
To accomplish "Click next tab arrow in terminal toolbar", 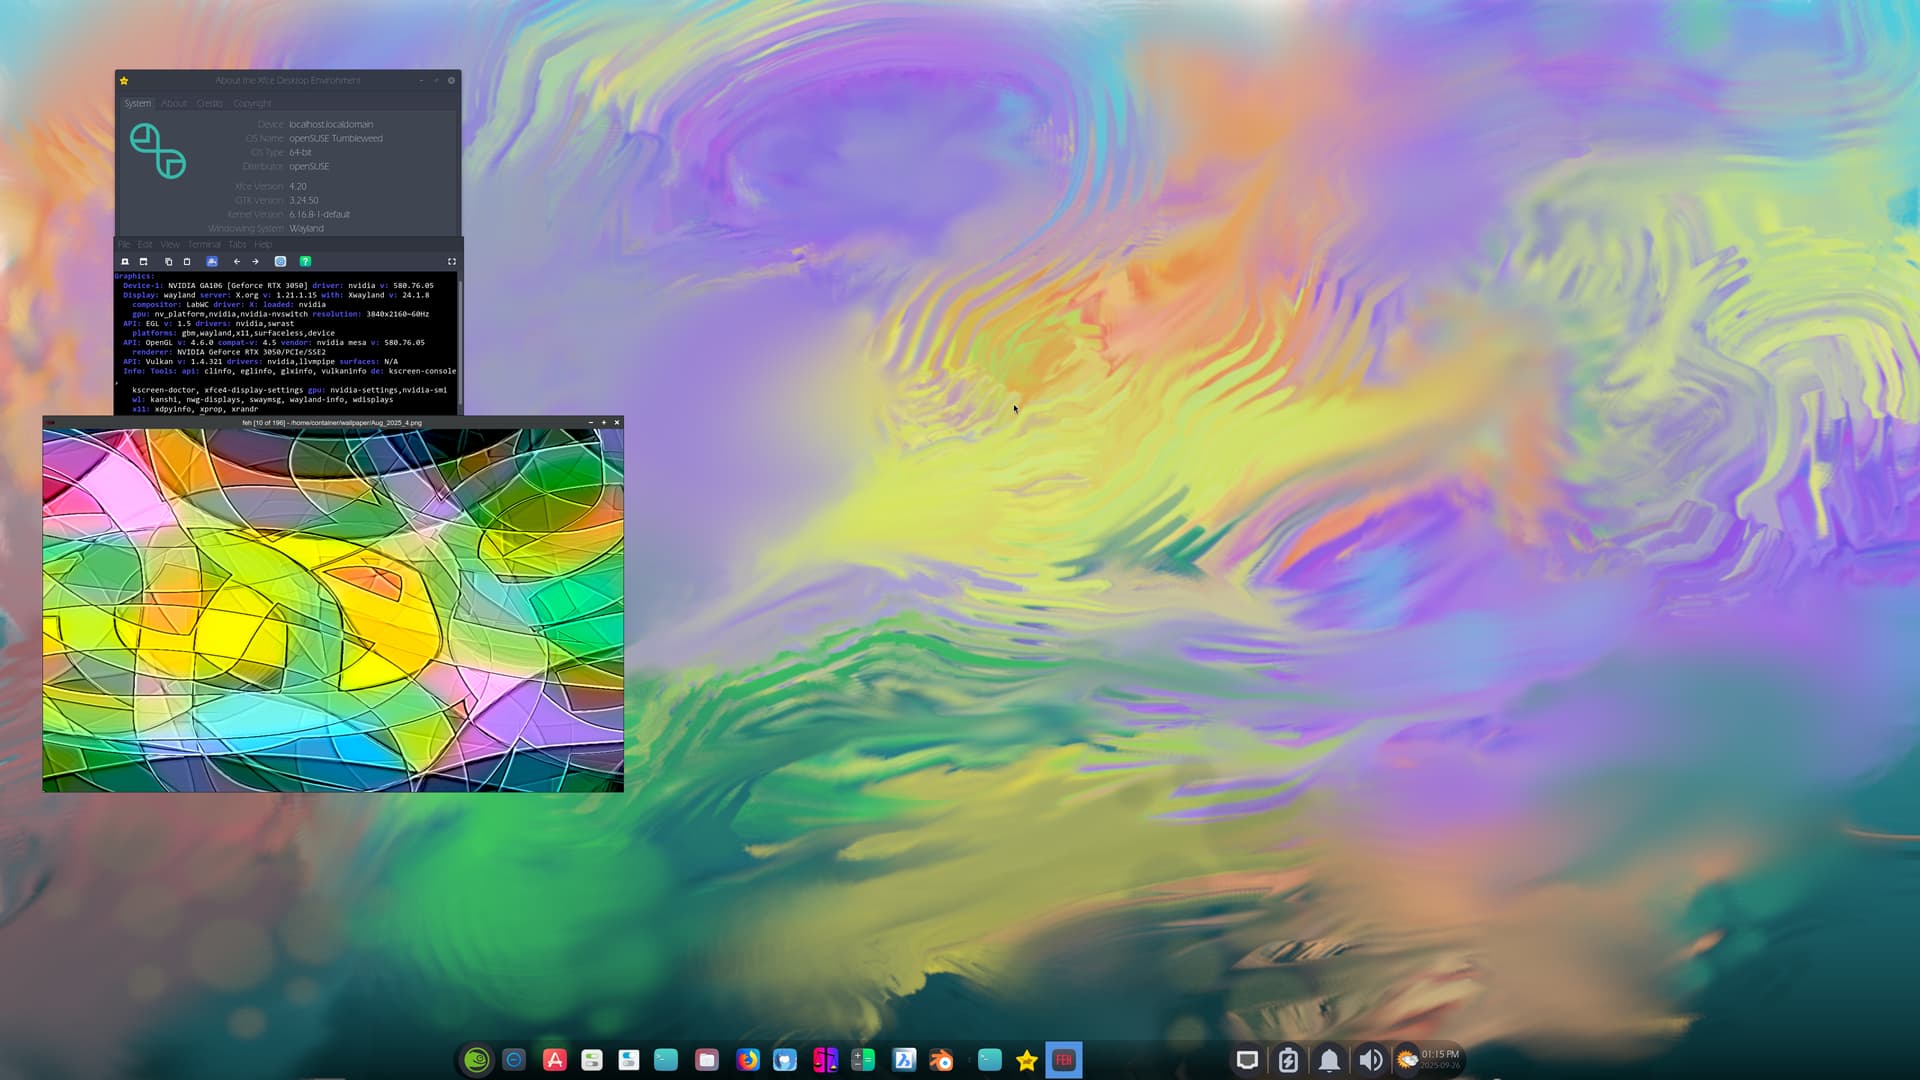I will [256, 262].
